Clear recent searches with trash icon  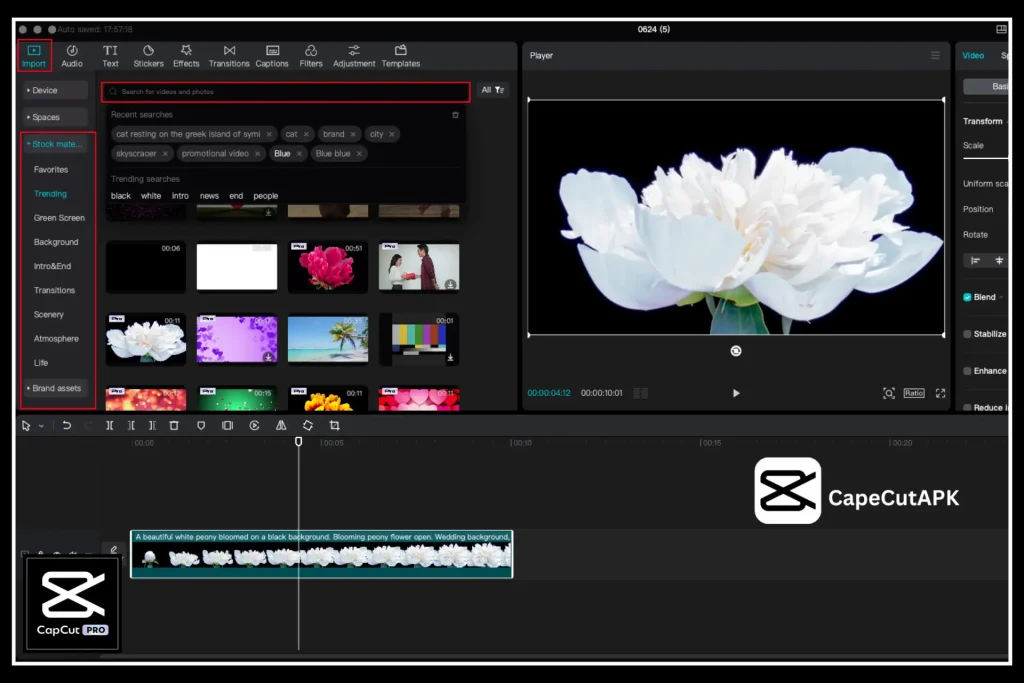coord(455,115)
